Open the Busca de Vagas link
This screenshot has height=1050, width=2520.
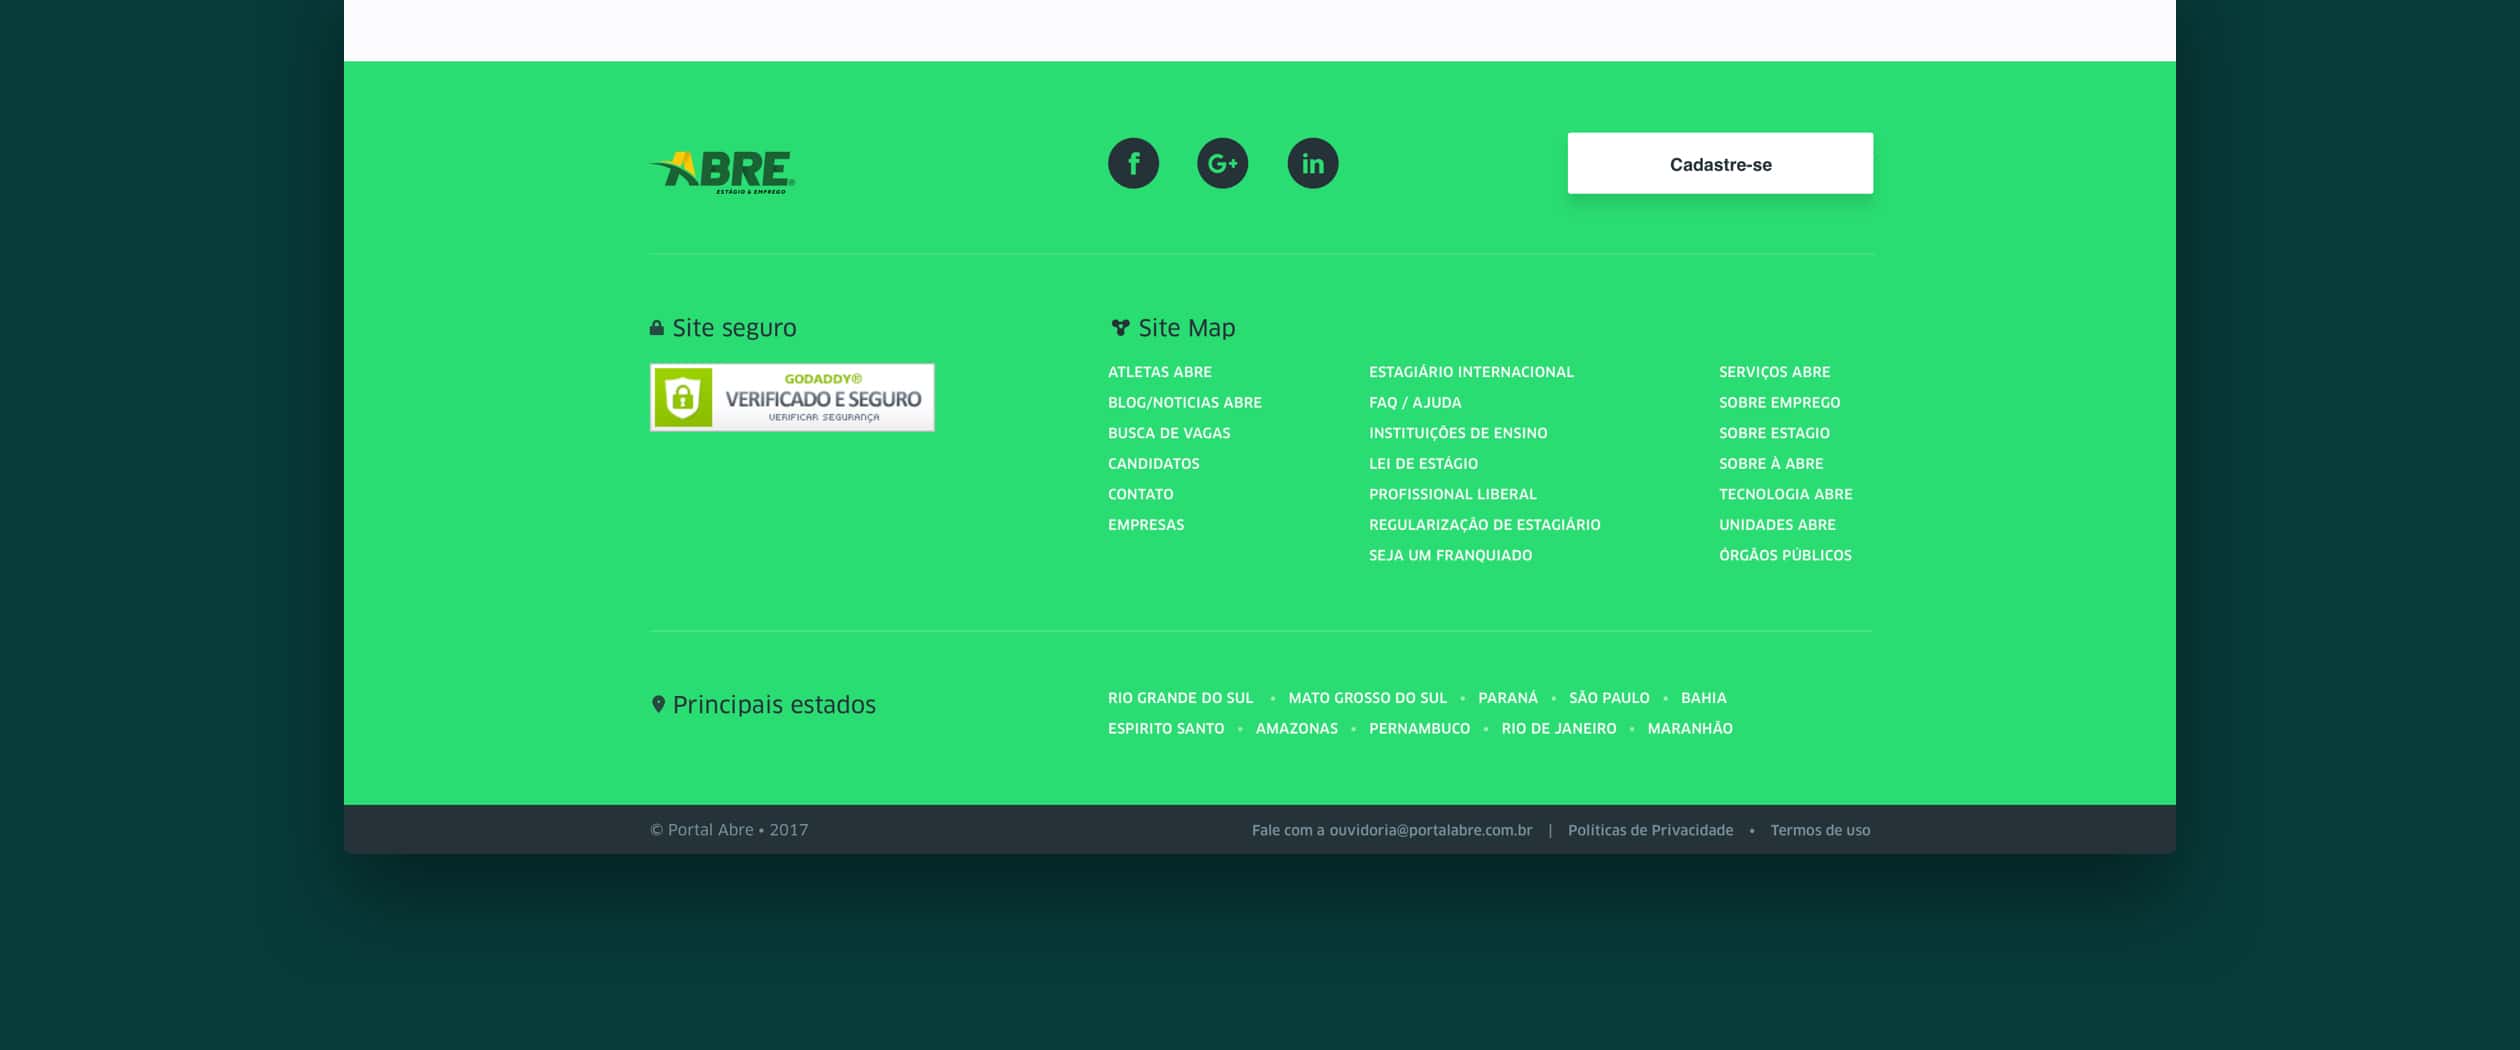pos(1169,433)
